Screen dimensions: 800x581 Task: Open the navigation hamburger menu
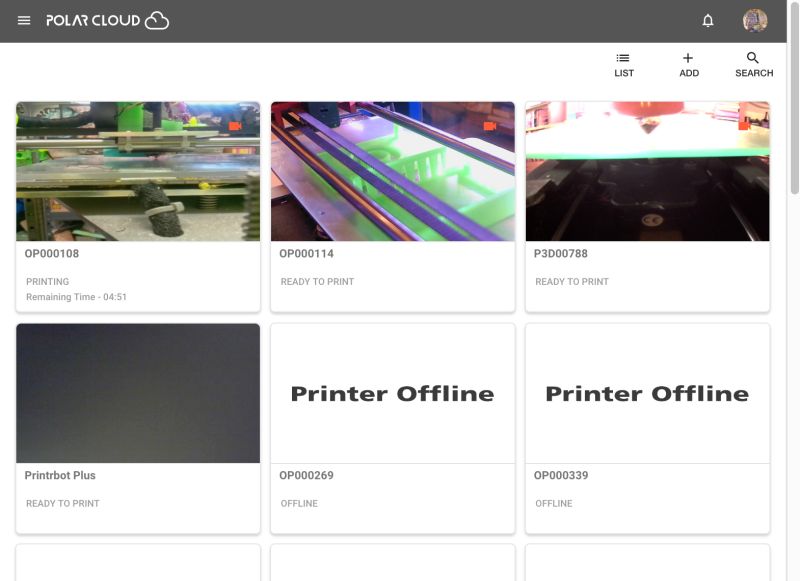(23, 19)
